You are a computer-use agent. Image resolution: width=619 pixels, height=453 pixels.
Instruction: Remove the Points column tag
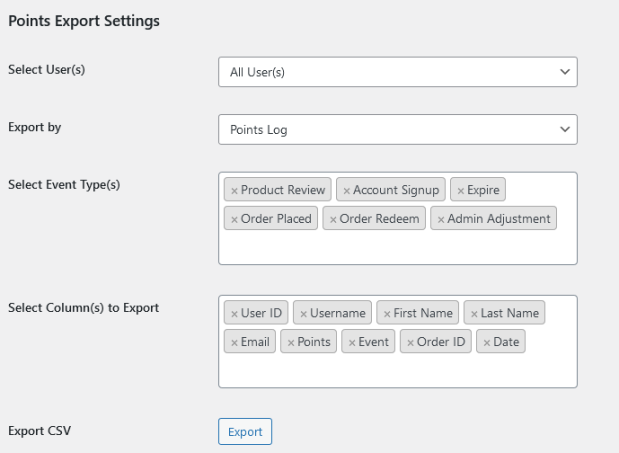pyautogui.click(x=290, y=342)
